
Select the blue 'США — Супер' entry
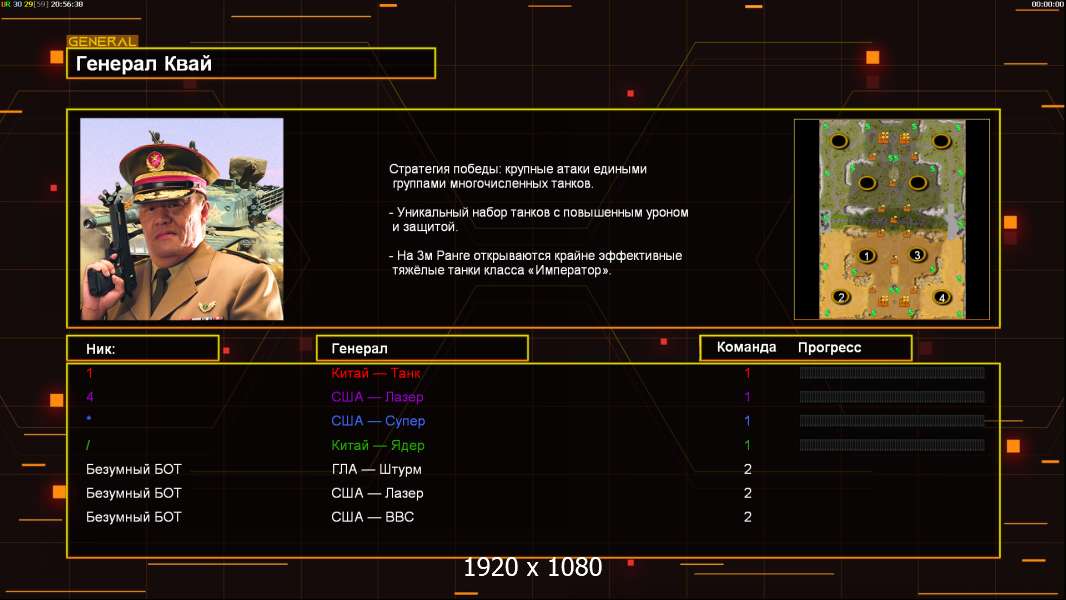[378, 422]
